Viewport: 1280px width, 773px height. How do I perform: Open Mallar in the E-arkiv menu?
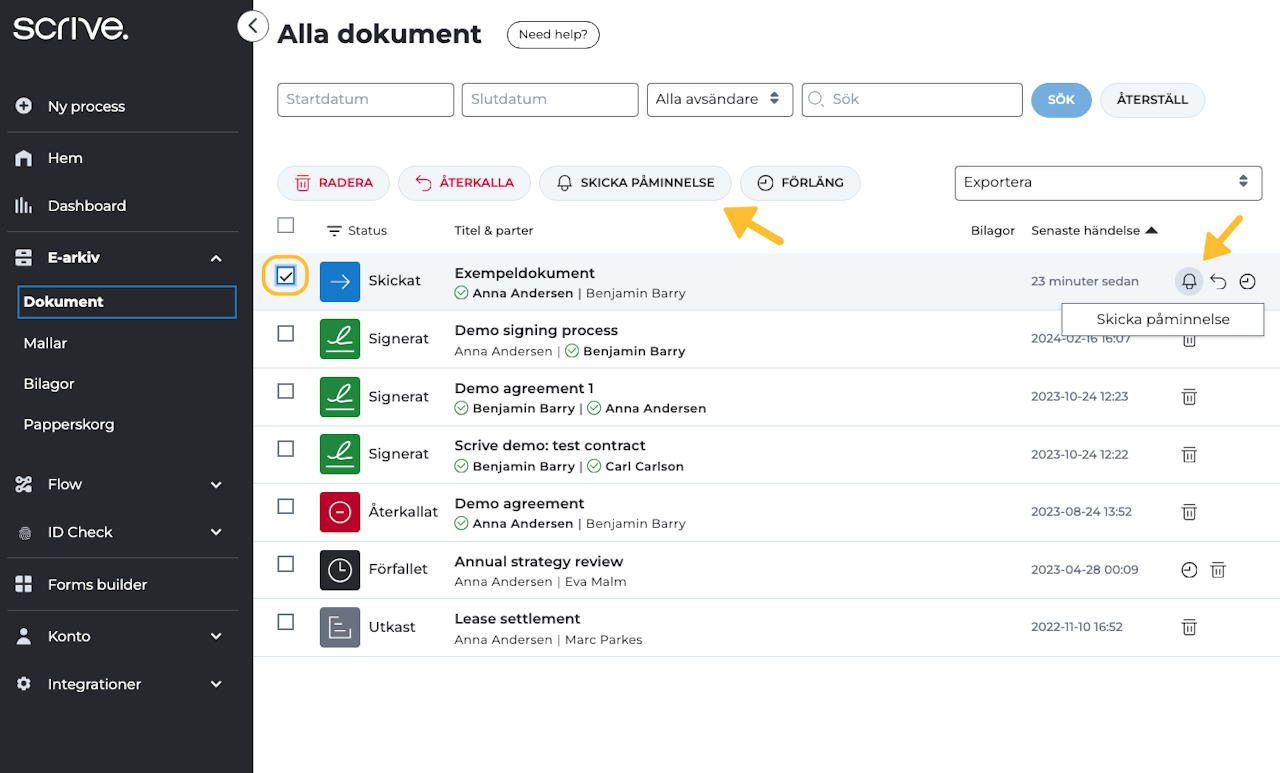coord(46,343)
